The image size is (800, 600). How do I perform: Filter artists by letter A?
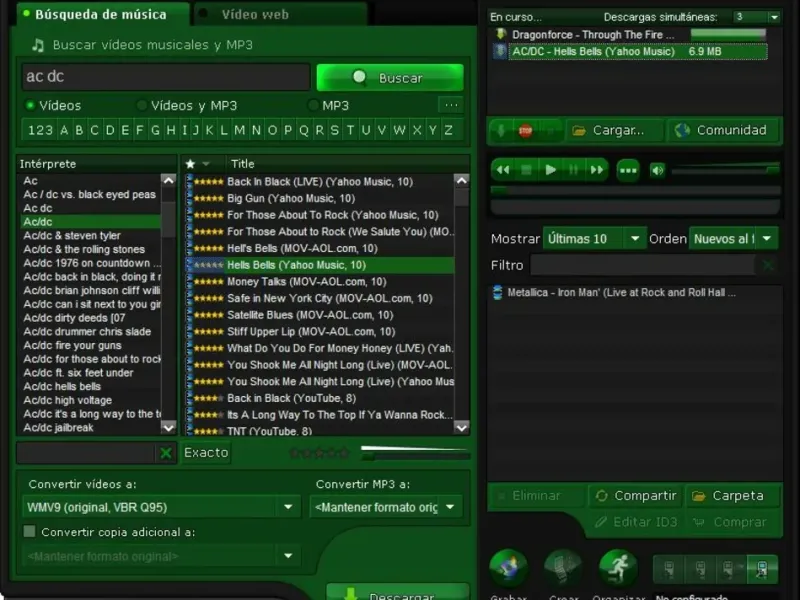[64, 130]
